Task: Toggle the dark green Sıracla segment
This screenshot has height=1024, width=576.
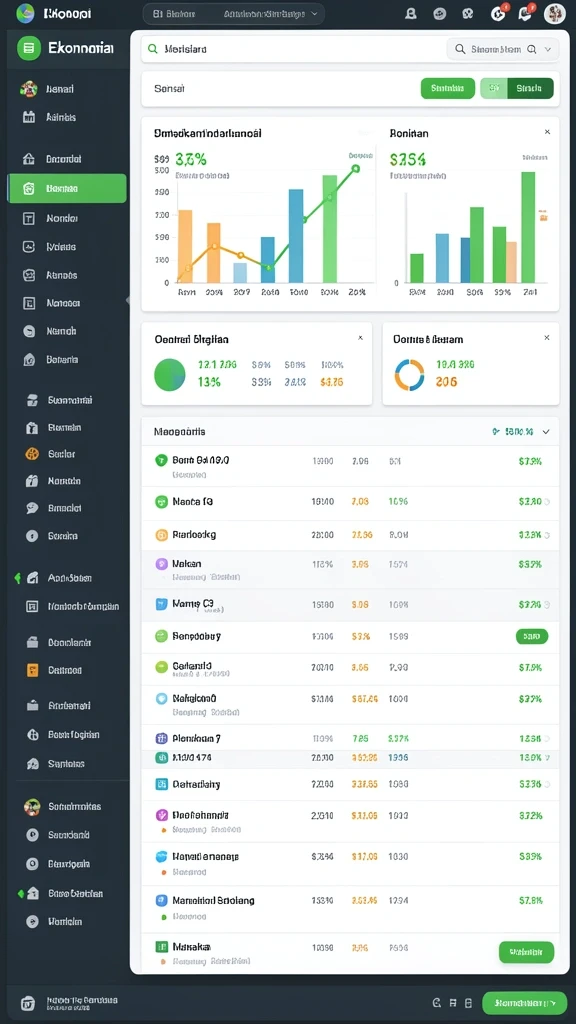Action: 530,88
